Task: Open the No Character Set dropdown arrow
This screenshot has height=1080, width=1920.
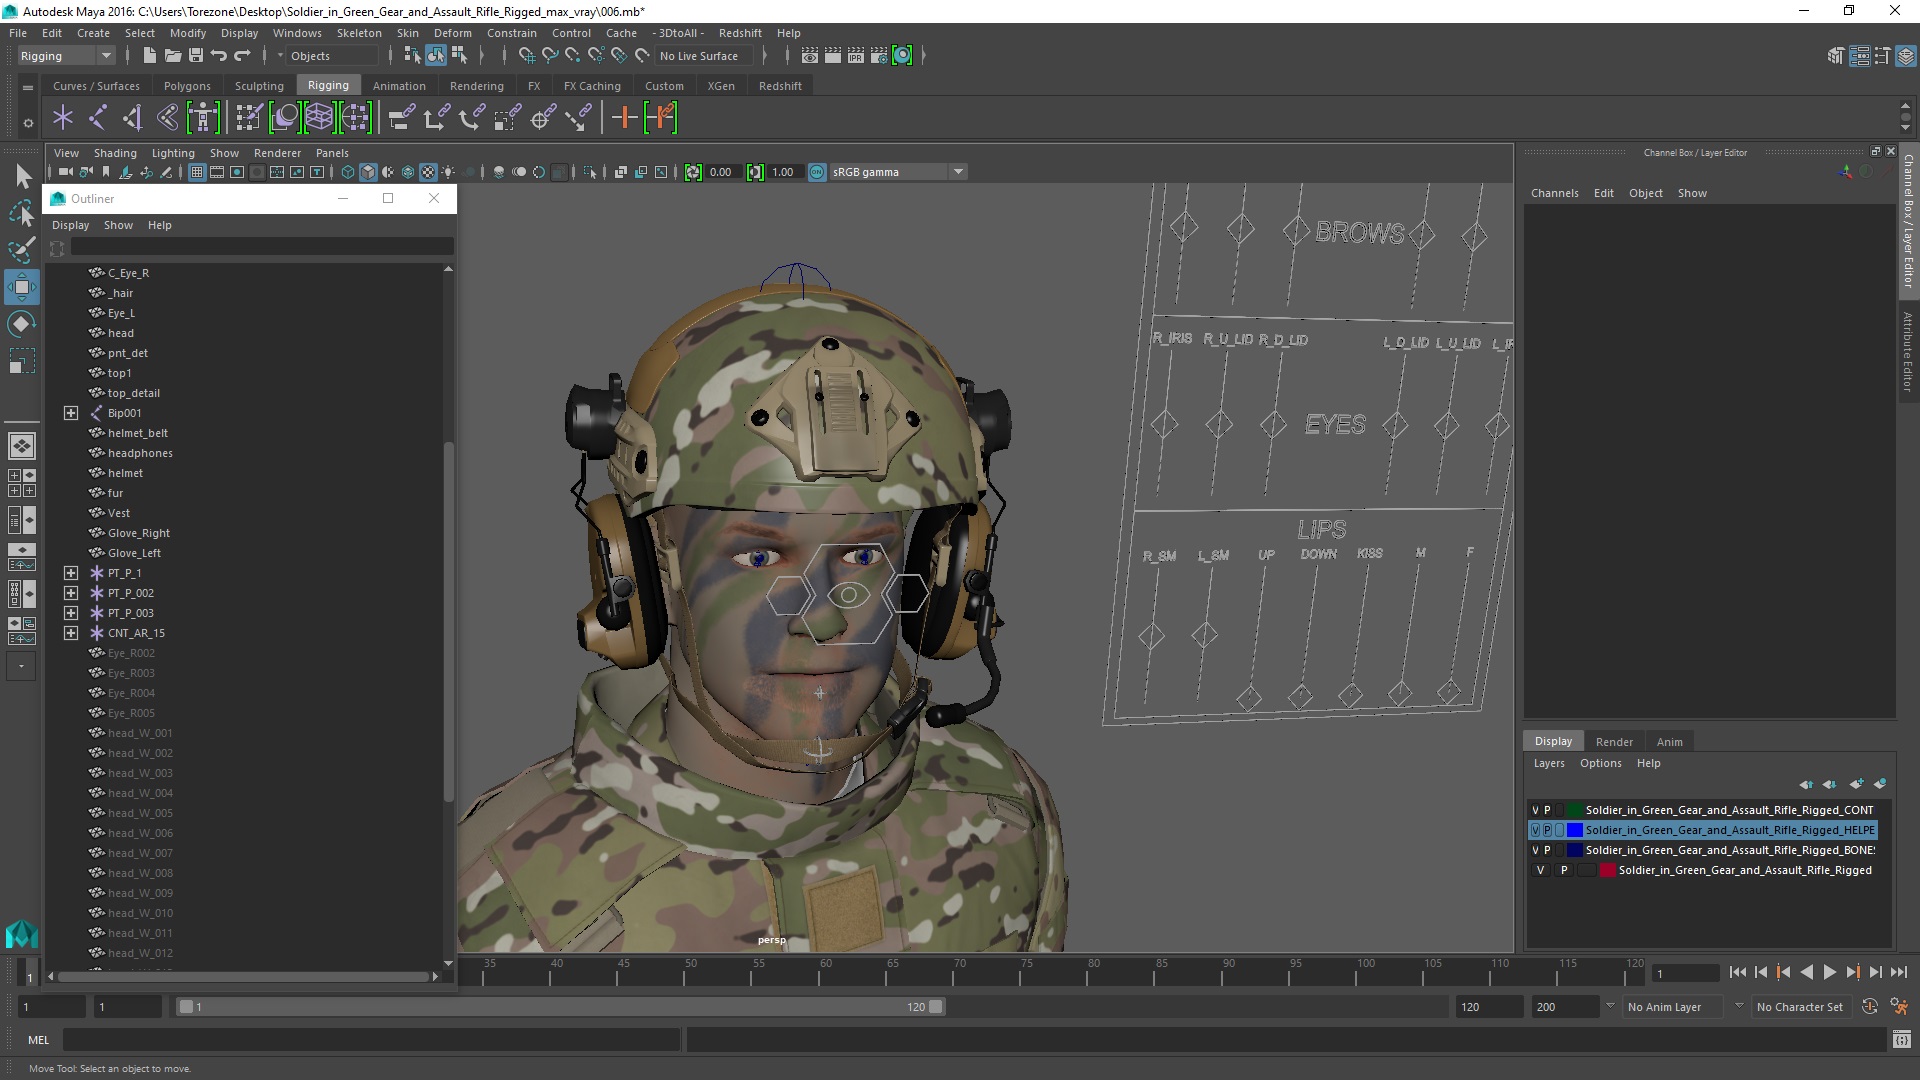Action: (1739, 1006)
